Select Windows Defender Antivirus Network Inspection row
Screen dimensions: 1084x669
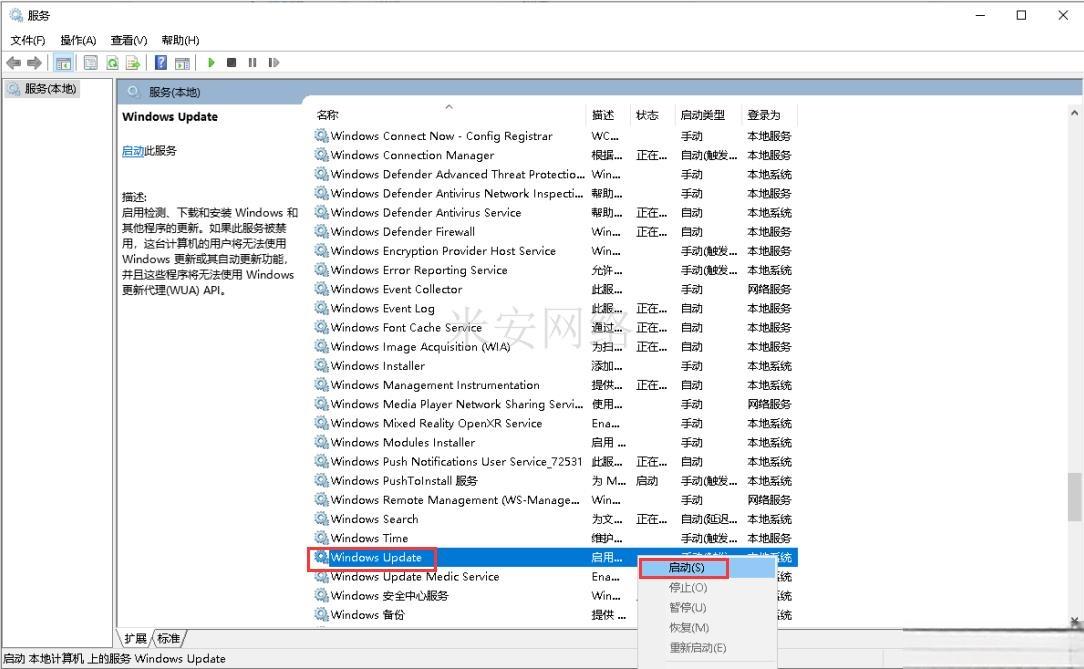coord(554,194)
